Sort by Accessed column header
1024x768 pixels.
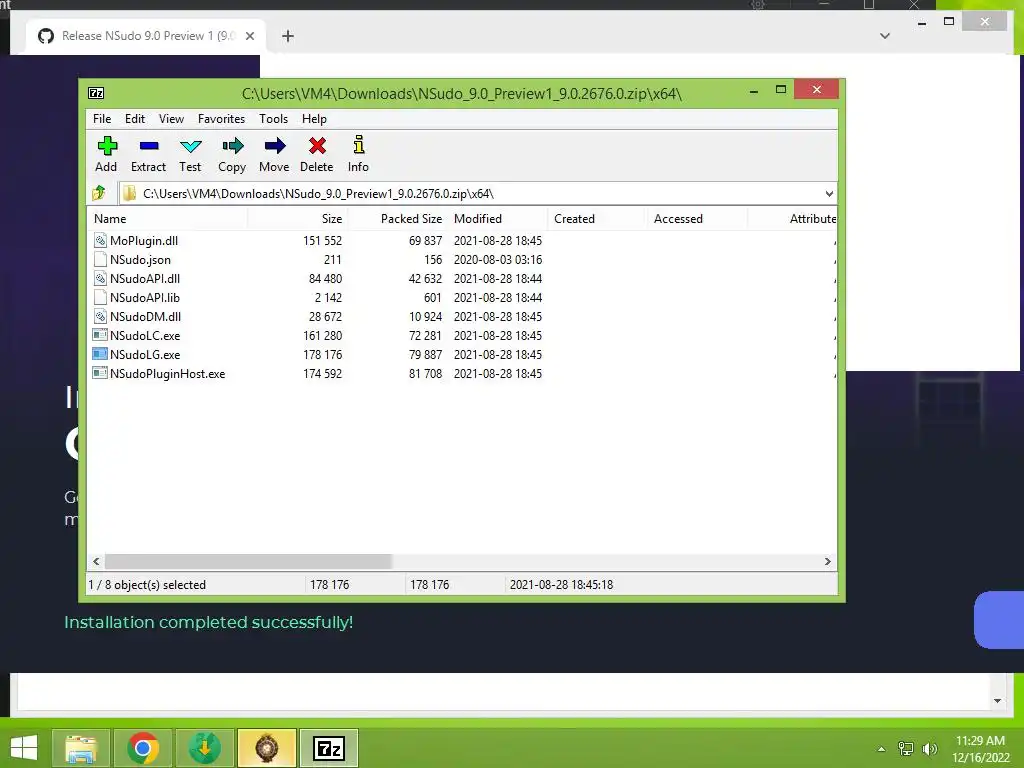(696, 219)
